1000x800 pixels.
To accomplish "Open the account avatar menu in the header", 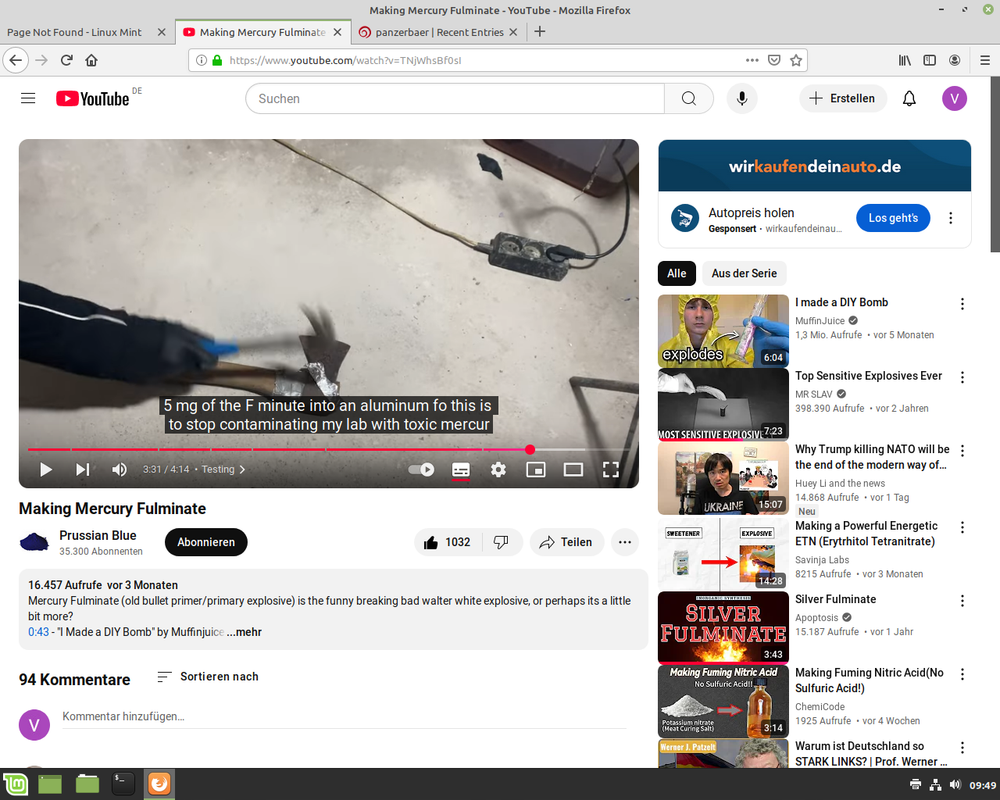I will coord(954,98).
